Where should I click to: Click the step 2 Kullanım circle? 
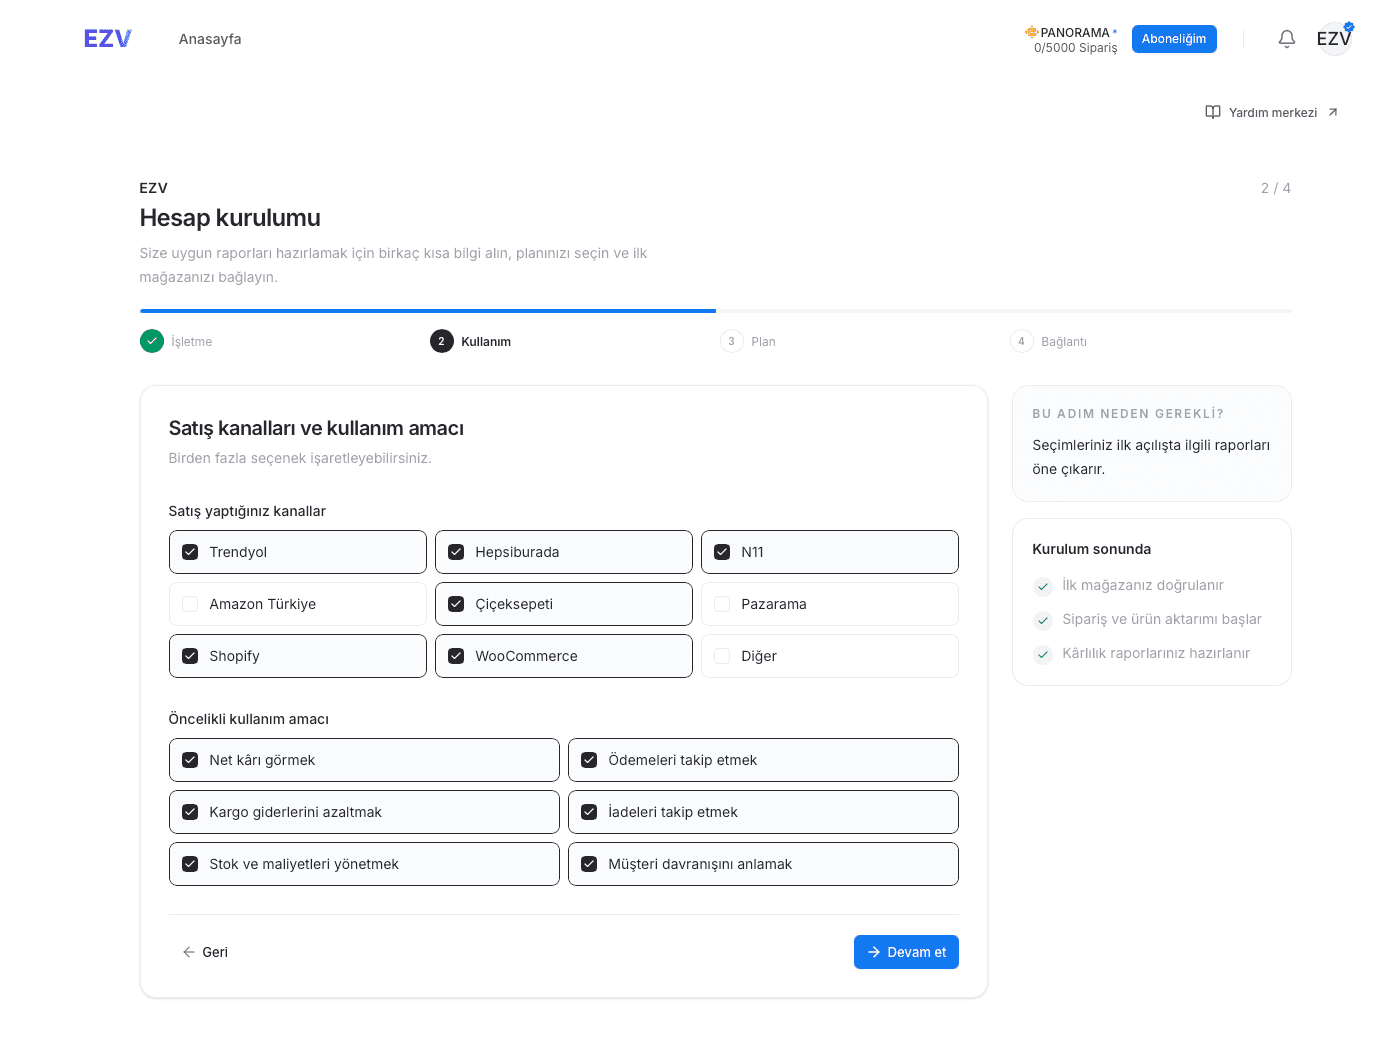click(442, 341)
